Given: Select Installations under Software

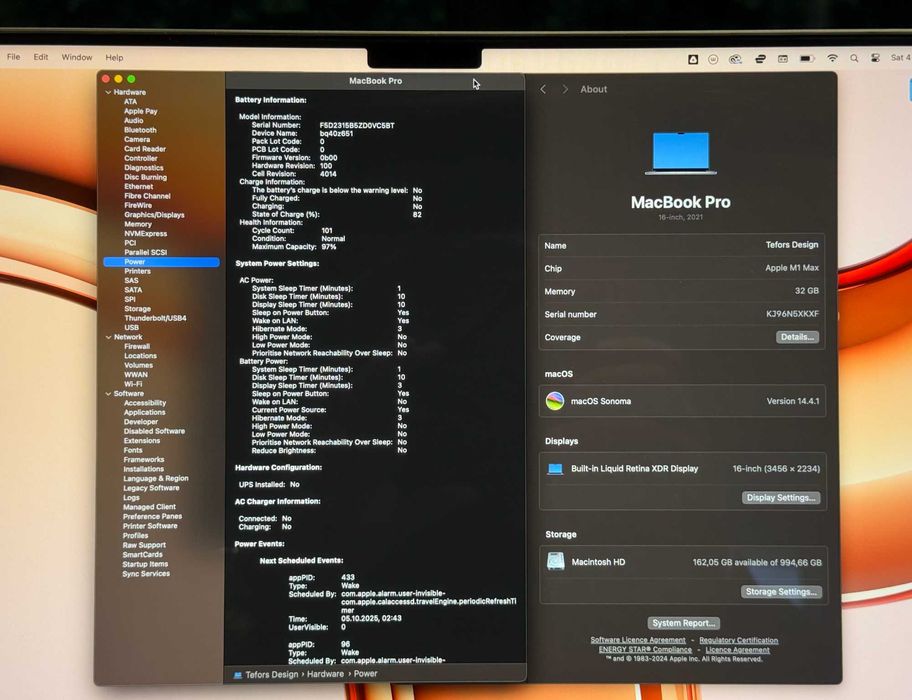Looking at the screenshot, I should coord(143,469).
